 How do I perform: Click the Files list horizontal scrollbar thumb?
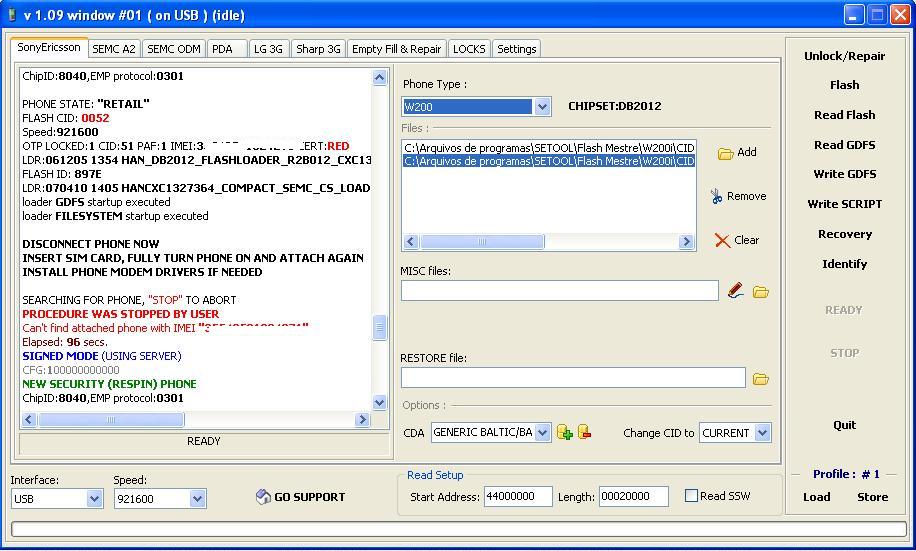pyautogui.click(x=482, y=242)
